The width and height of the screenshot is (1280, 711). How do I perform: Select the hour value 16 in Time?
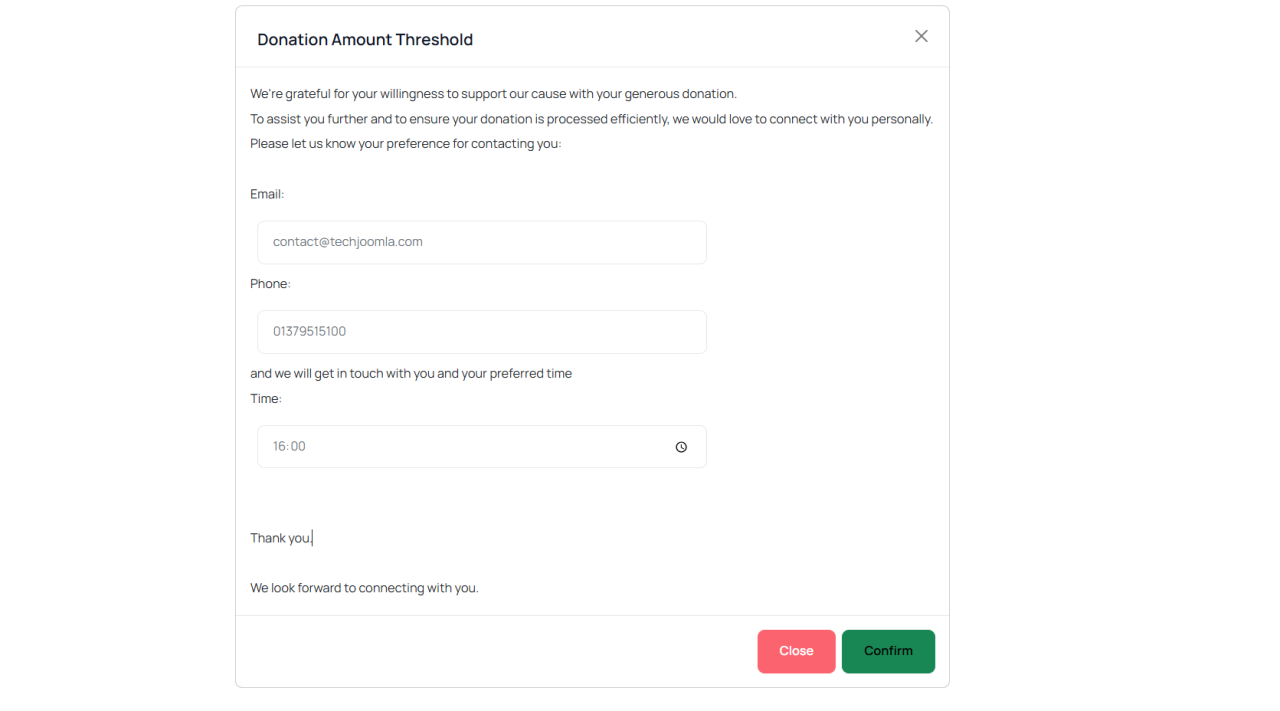click(x=279, y=447)
